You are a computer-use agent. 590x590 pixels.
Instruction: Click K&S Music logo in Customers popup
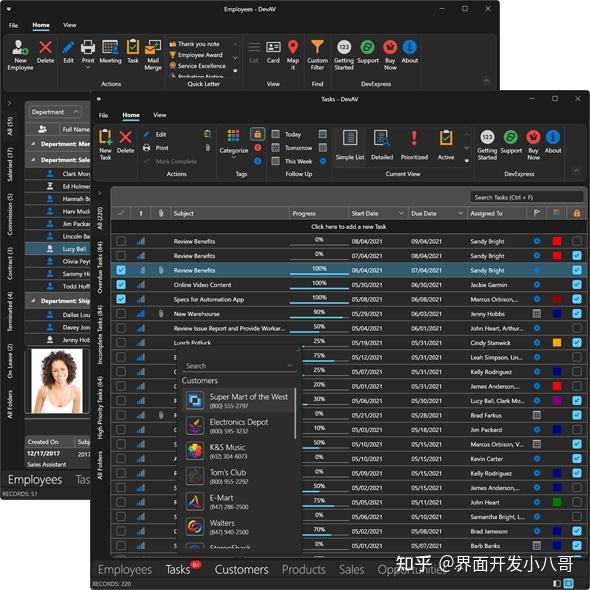(195, 451)
